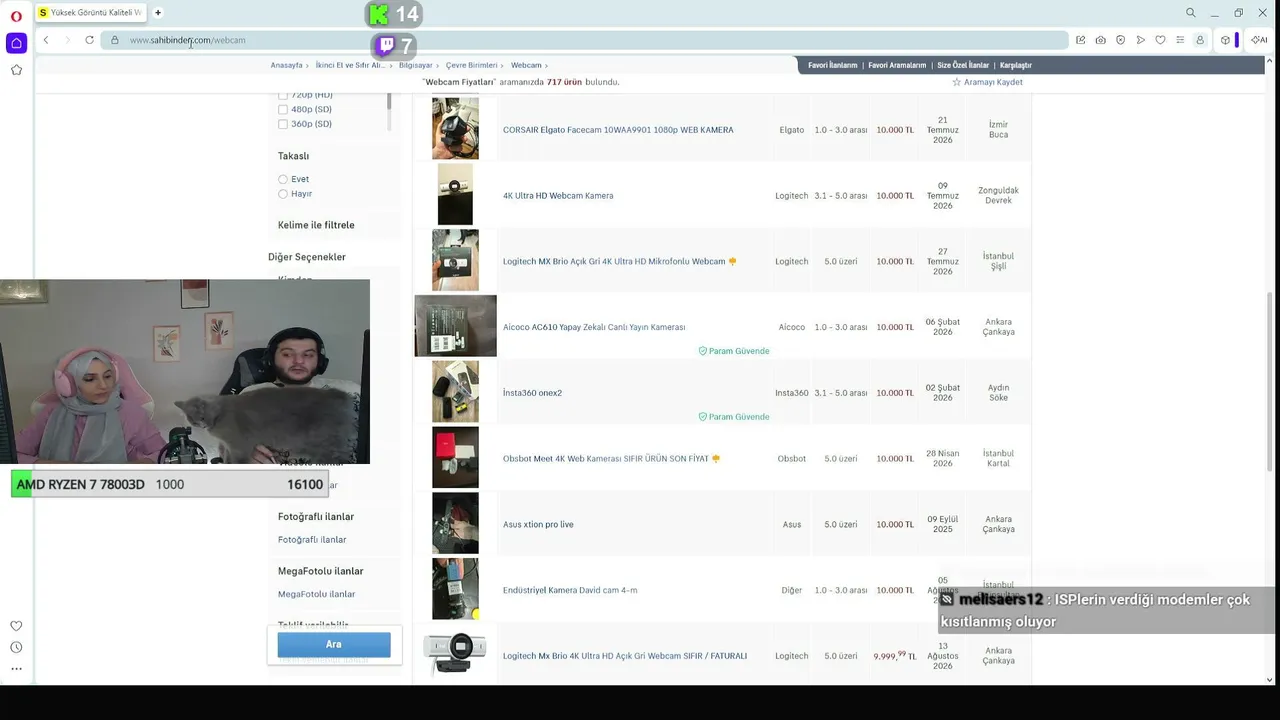The image size is (1280, 720).
Task: Open Endüstriyel Kamera David cam listing
Action: click(x=570, y=590)
